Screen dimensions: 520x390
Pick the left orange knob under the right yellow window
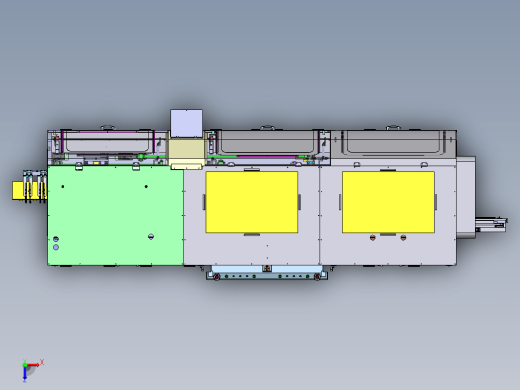[x=373, y=237]
